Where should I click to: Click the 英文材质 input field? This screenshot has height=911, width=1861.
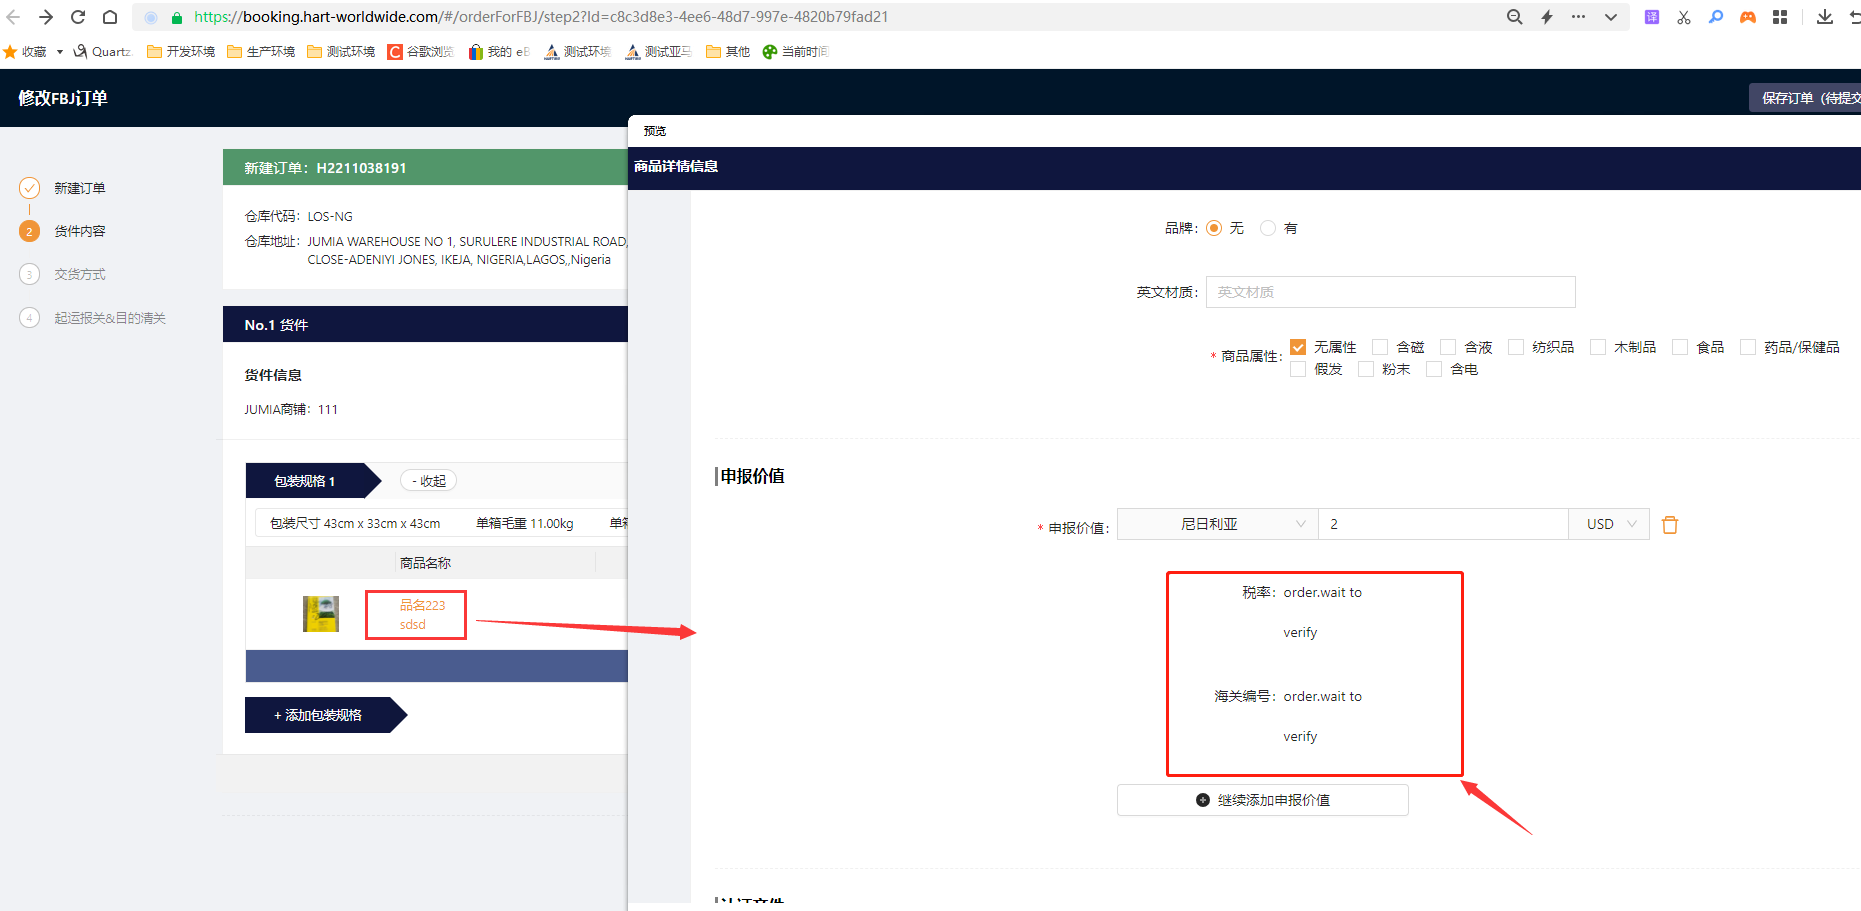1390,292
